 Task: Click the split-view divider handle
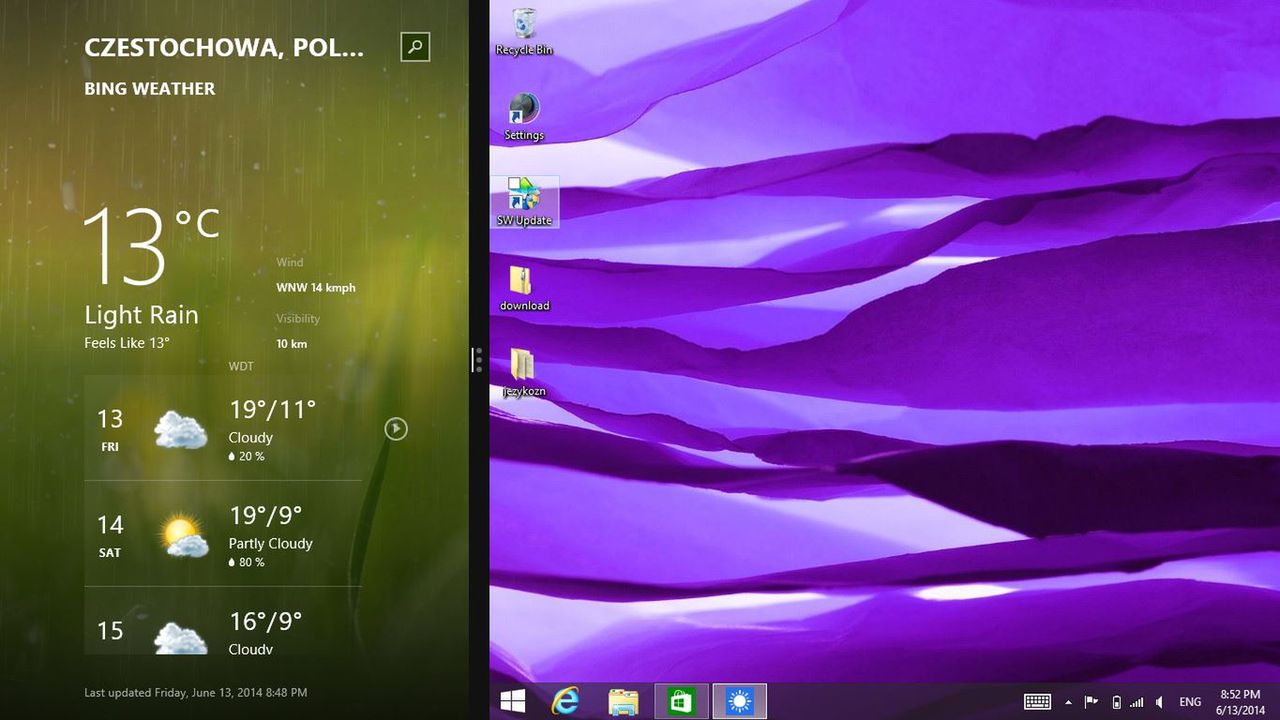[x=479, y=360]
